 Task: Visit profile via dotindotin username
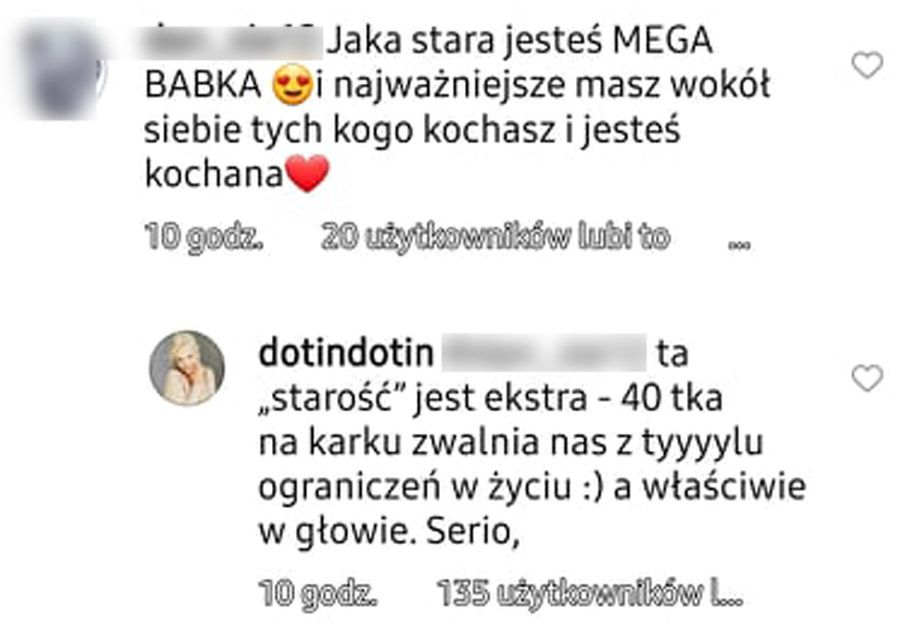[346, 353]
